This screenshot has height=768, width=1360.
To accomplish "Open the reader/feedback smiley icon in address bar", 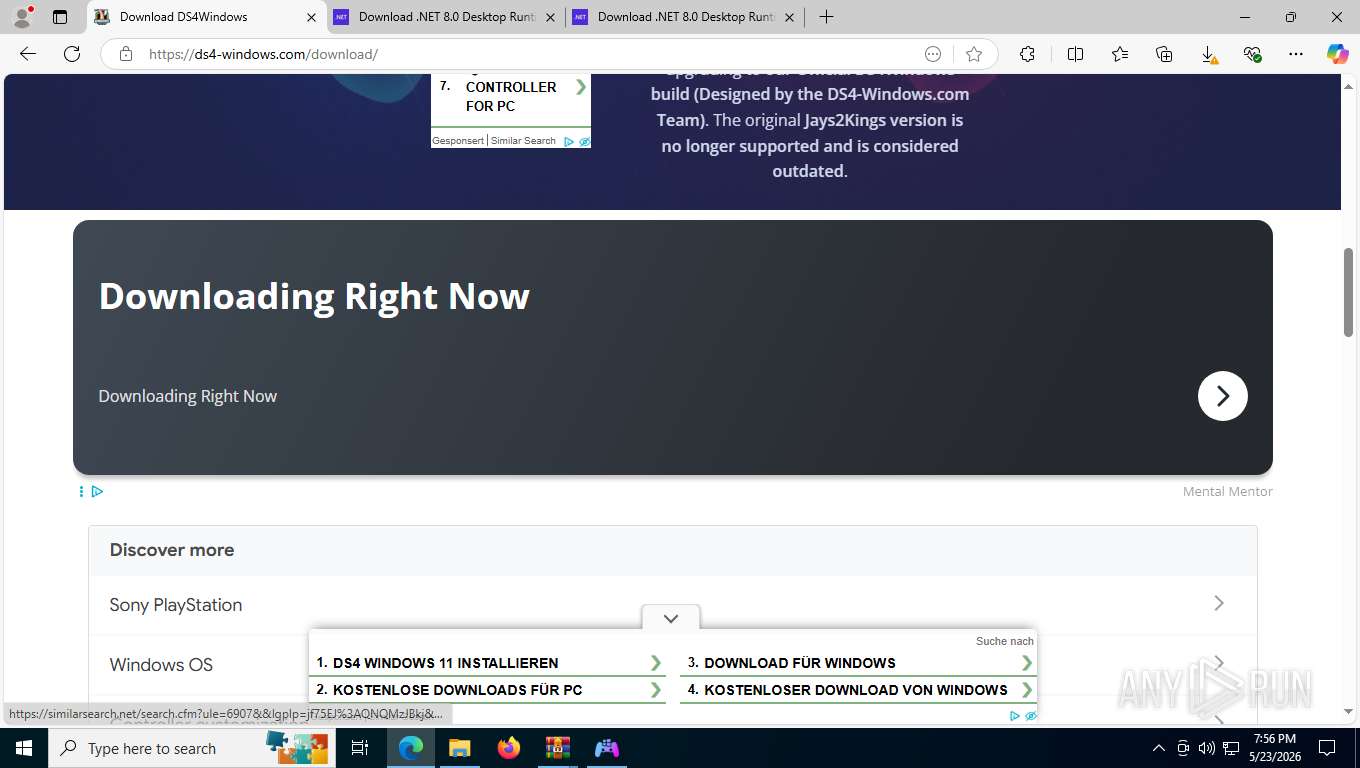I will click(x=933, y=54).
